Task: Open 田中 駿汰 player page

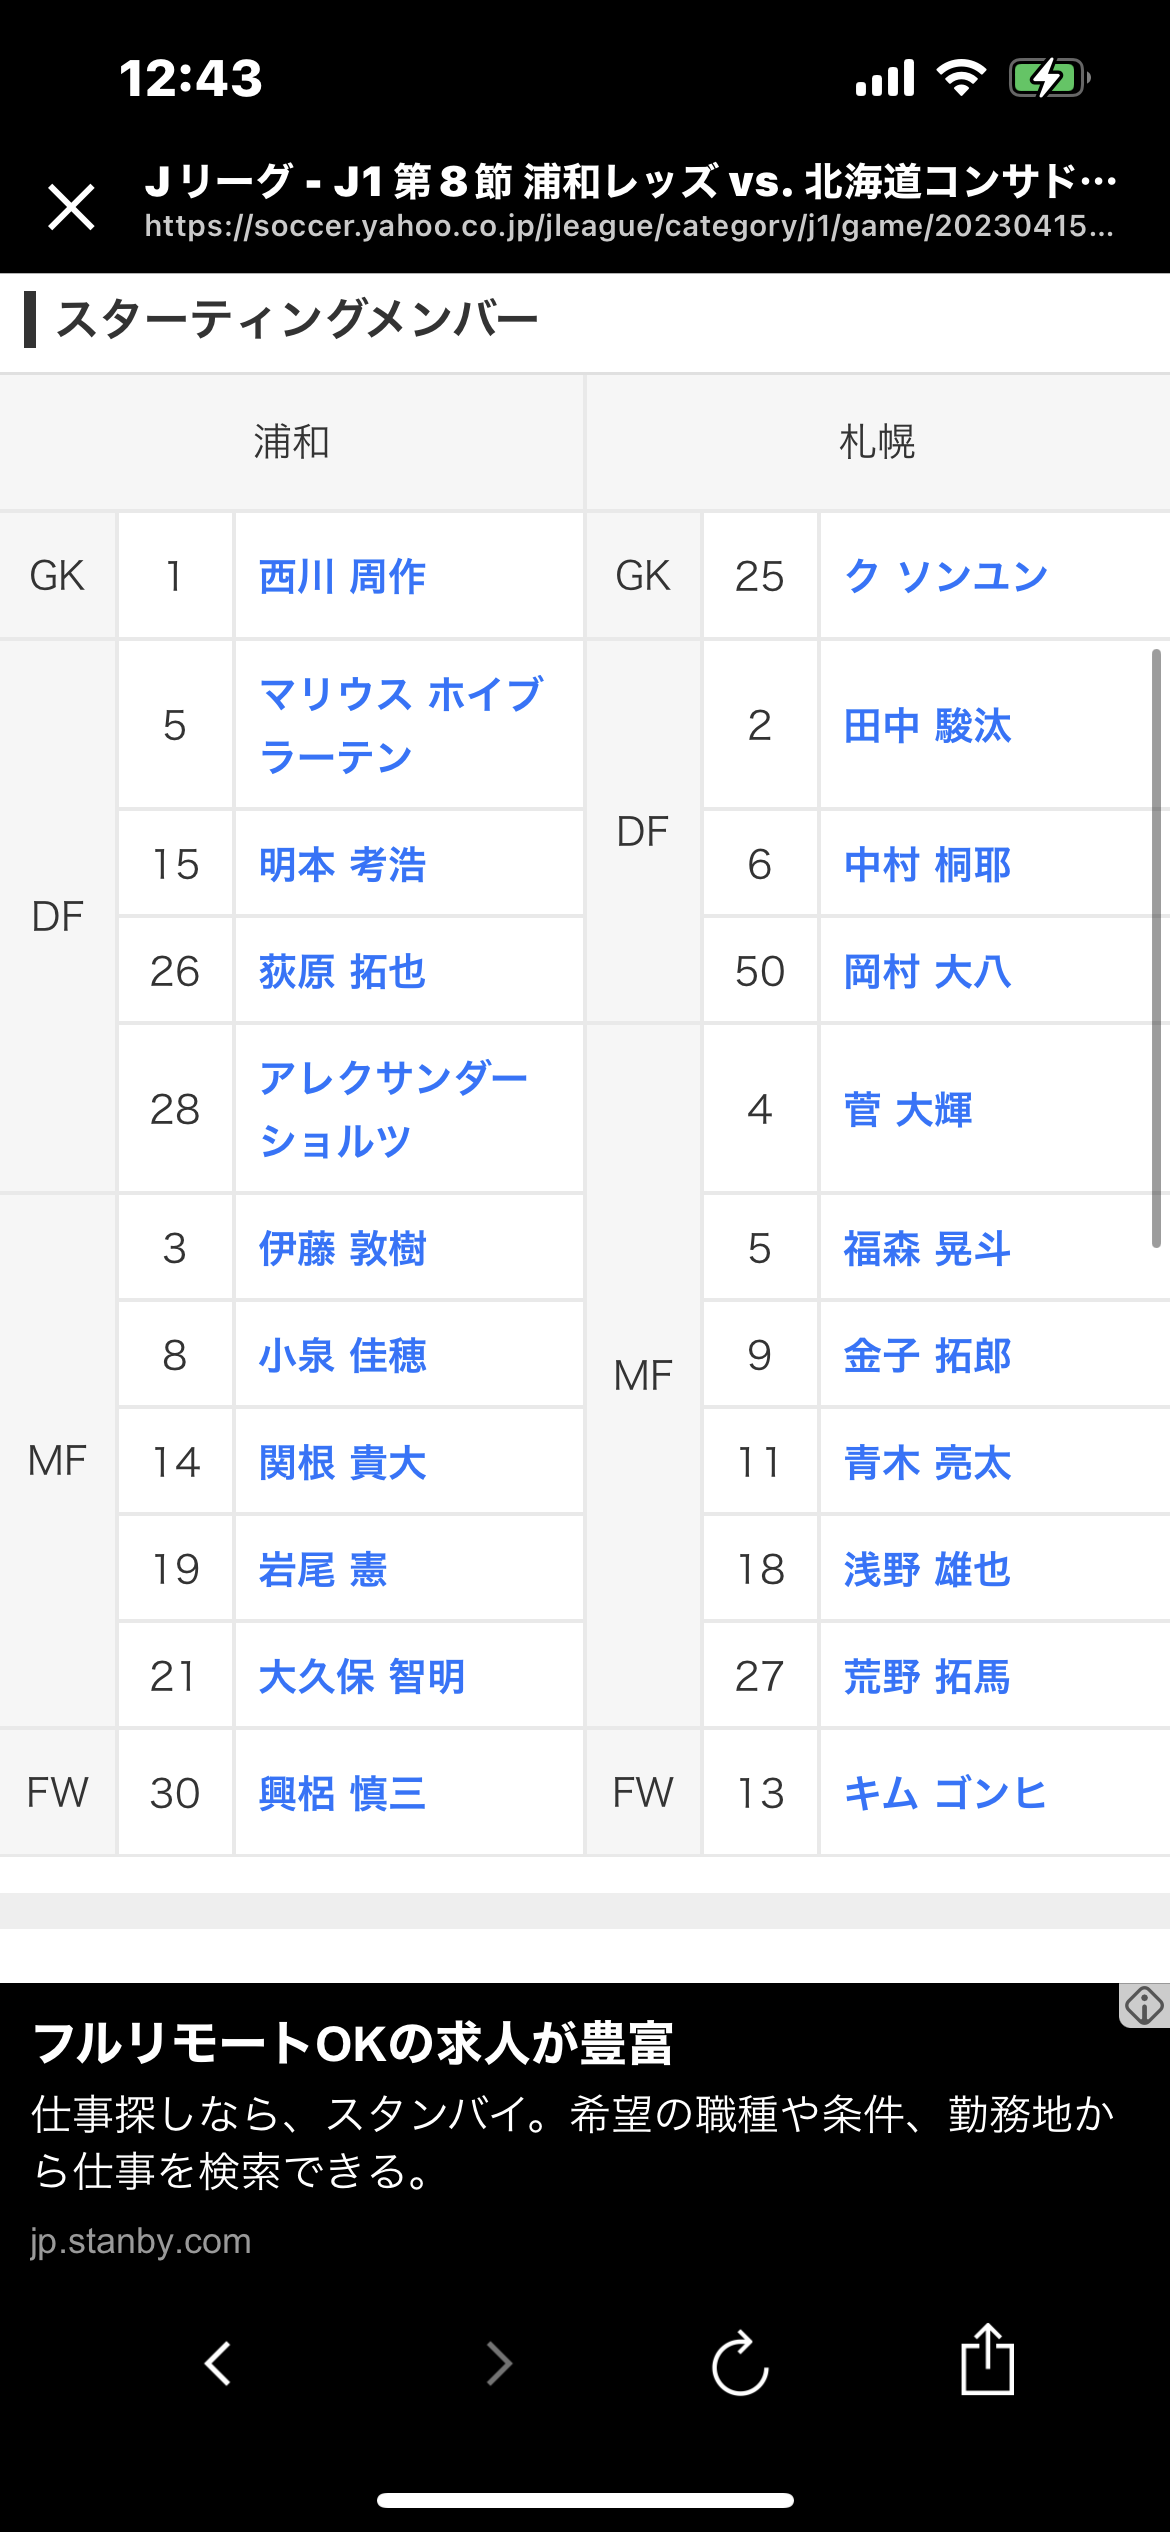Action: [x=927, y=726]
